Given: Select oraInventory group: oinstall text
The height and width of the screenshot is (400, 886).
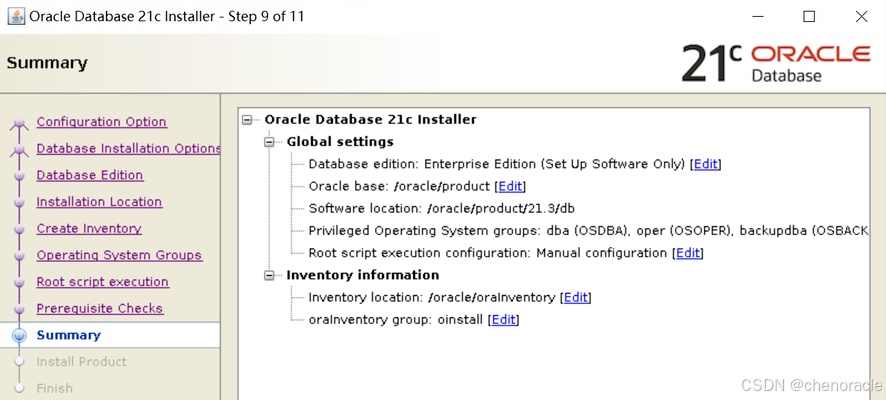Looking at the screenshot, I should click(396, 320).
